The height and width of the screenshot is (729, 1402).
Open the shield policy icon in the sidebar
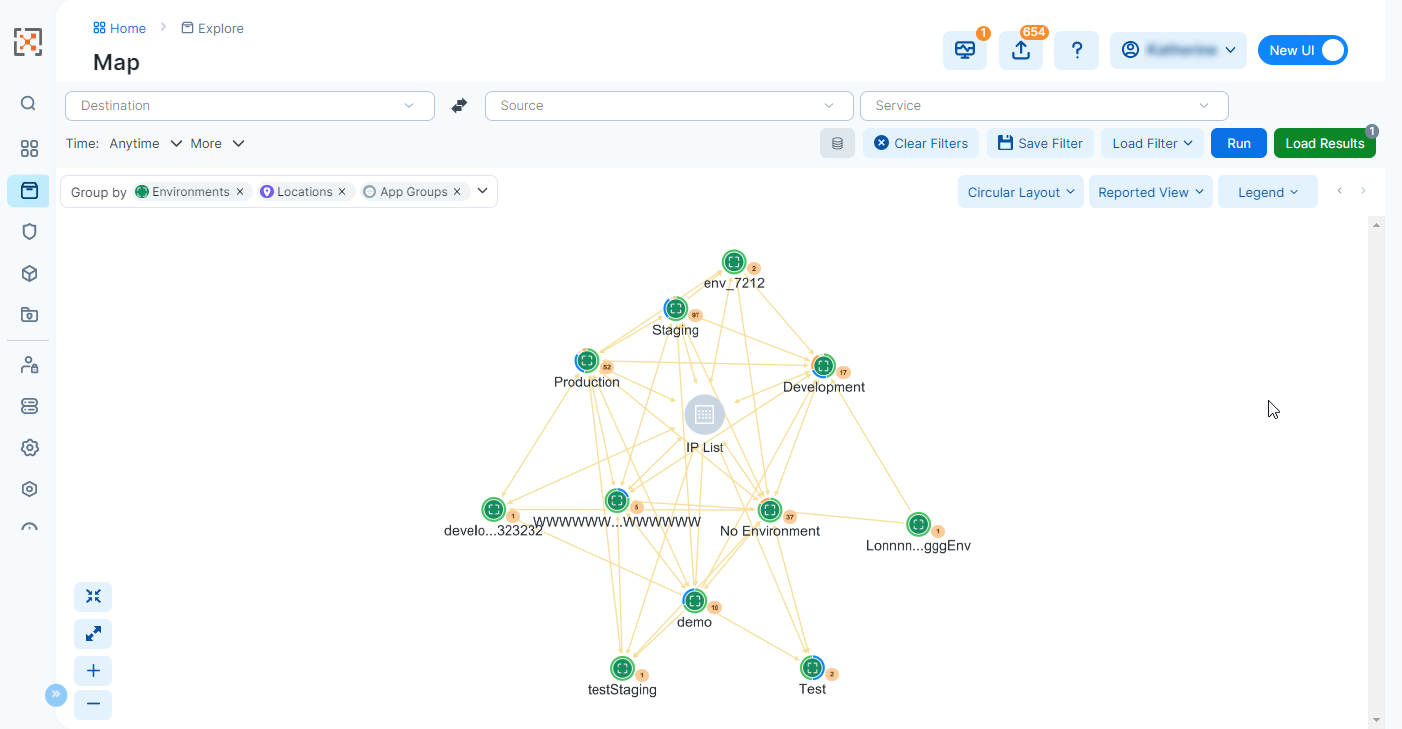point(29,231)
